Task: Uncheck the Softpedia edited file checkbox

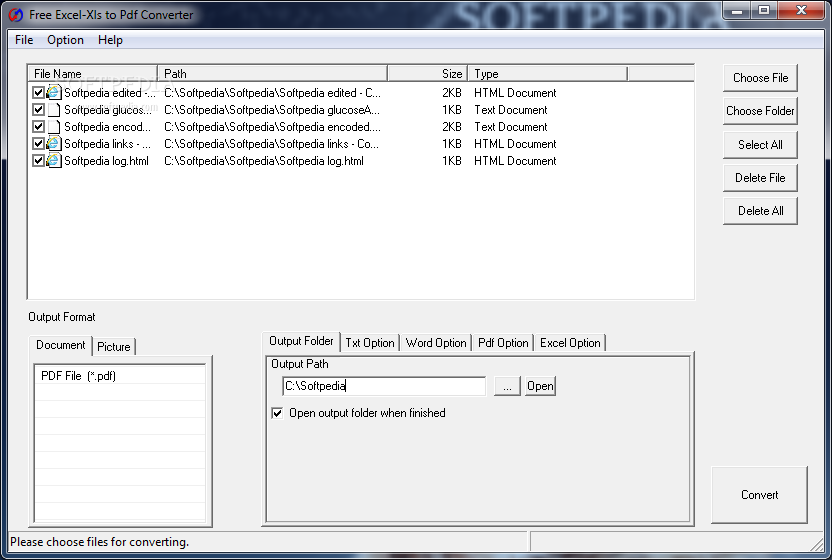Action: pos(38,93)
